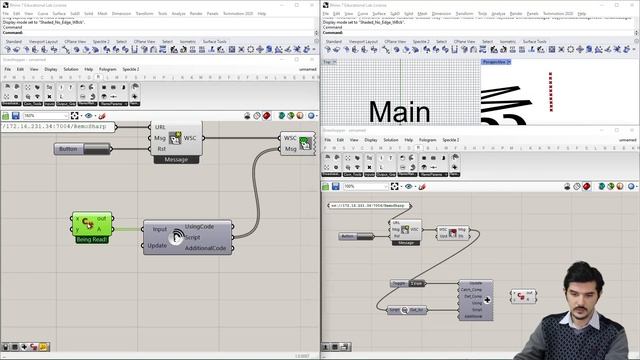Open 160% zoom combo in left Grasshopper
The height and width of the screenshot is (360, 640).
(x=46, y=116)
